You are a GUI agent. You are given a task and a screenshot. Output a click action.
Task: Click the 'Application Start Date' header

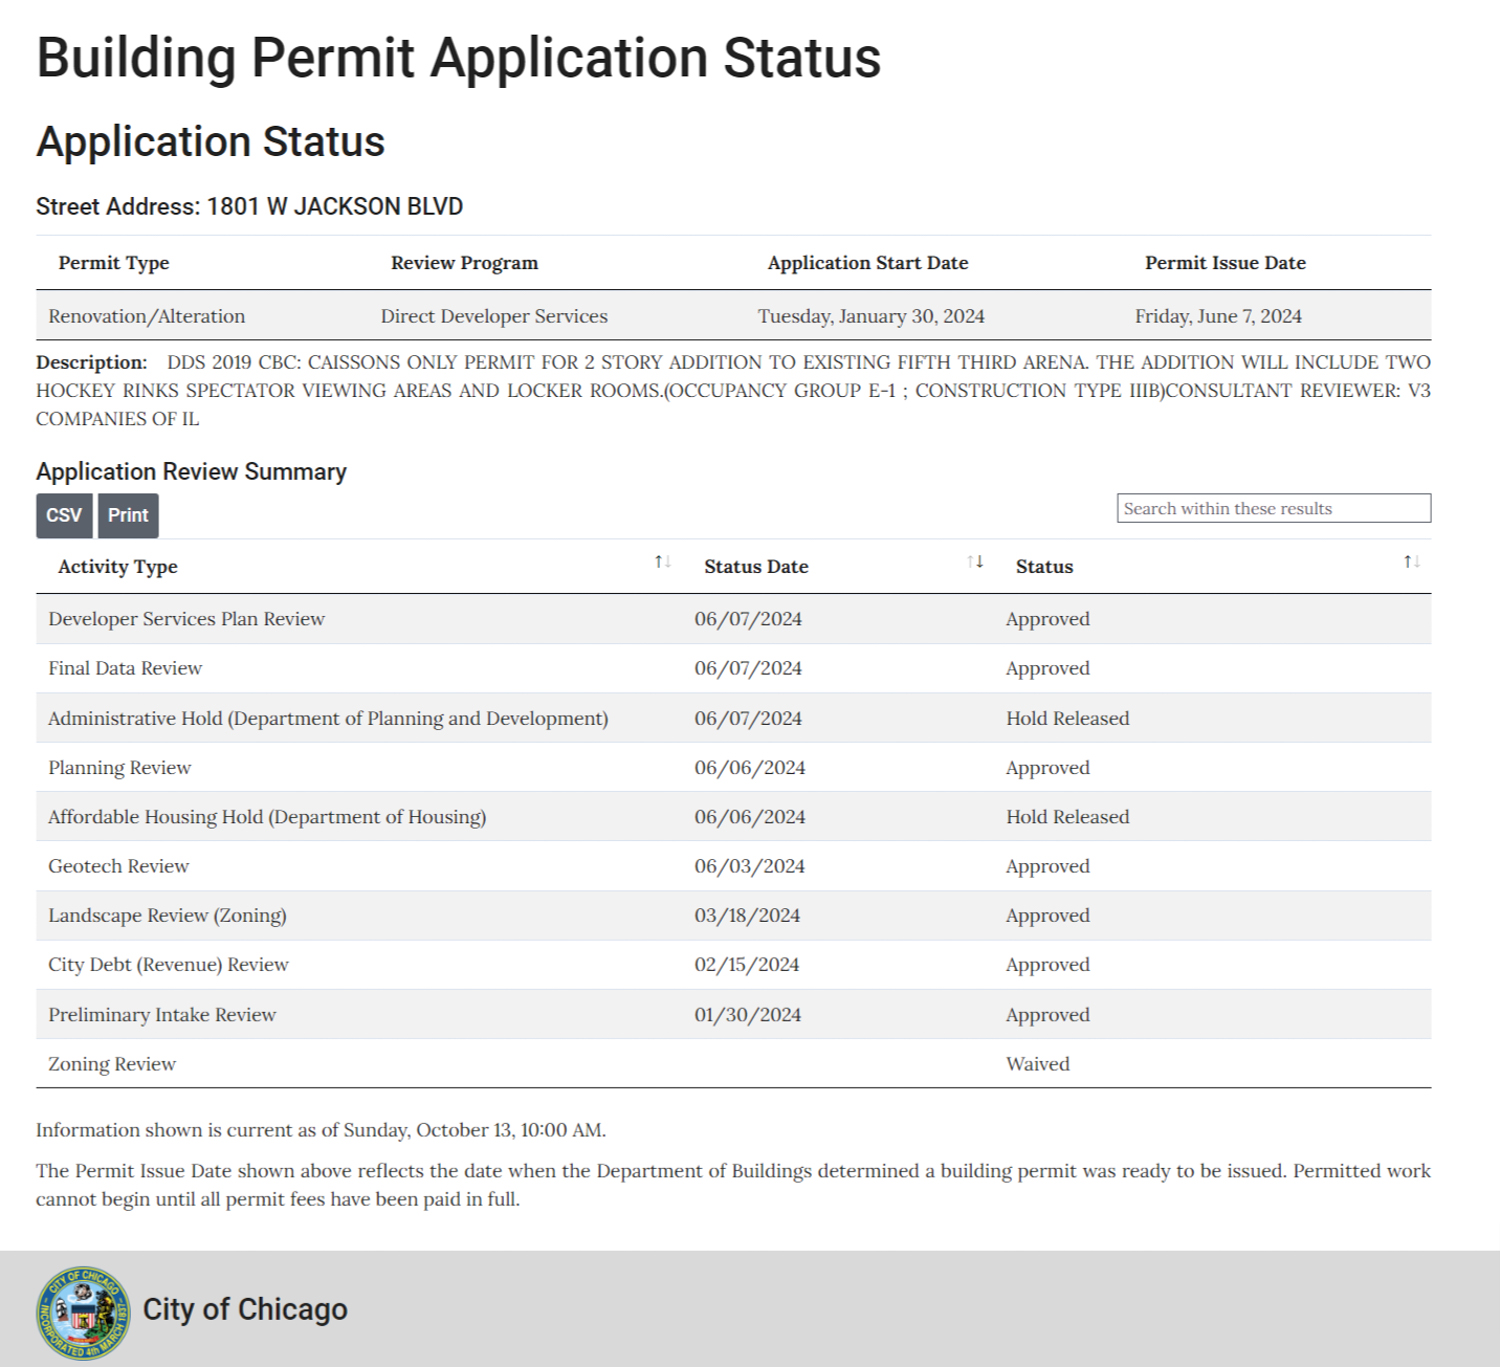click(868, 263)
